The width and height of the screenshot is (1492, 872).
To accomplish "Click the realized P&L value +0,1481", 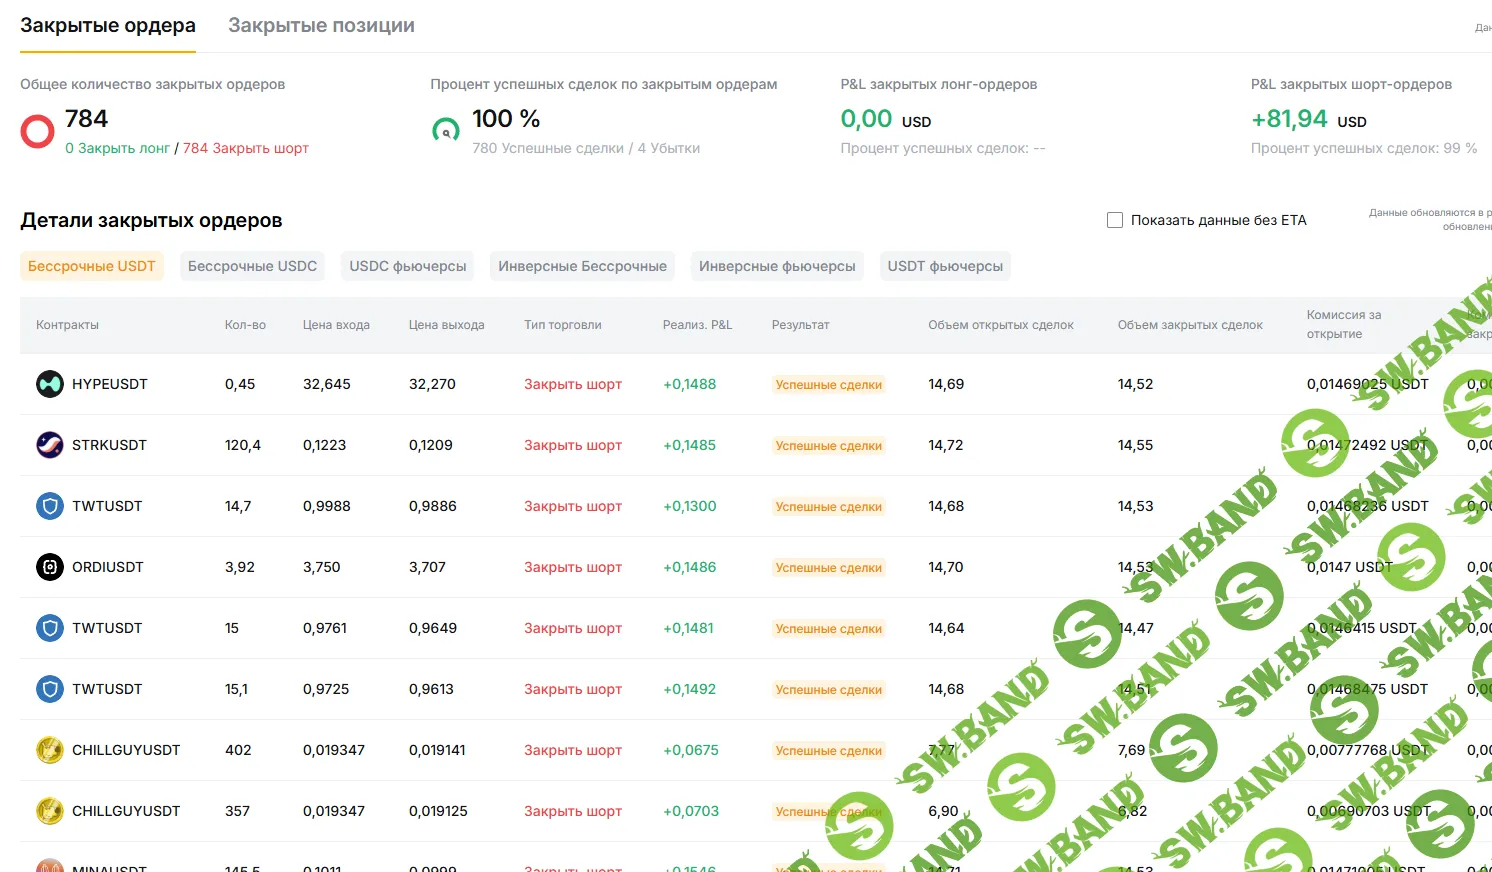I will [x=688, y=628].
